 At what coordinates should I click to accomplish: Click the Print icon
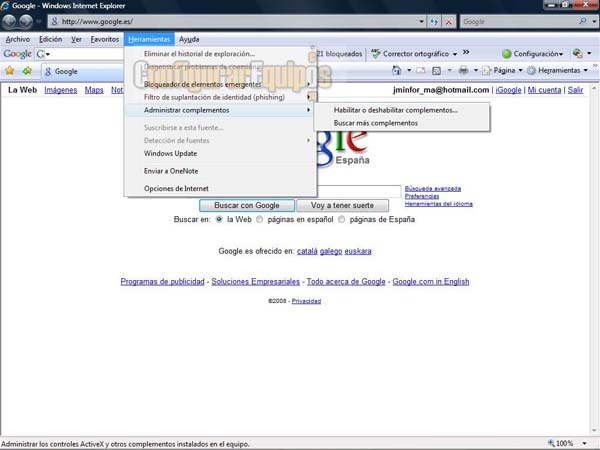point(463,70)
